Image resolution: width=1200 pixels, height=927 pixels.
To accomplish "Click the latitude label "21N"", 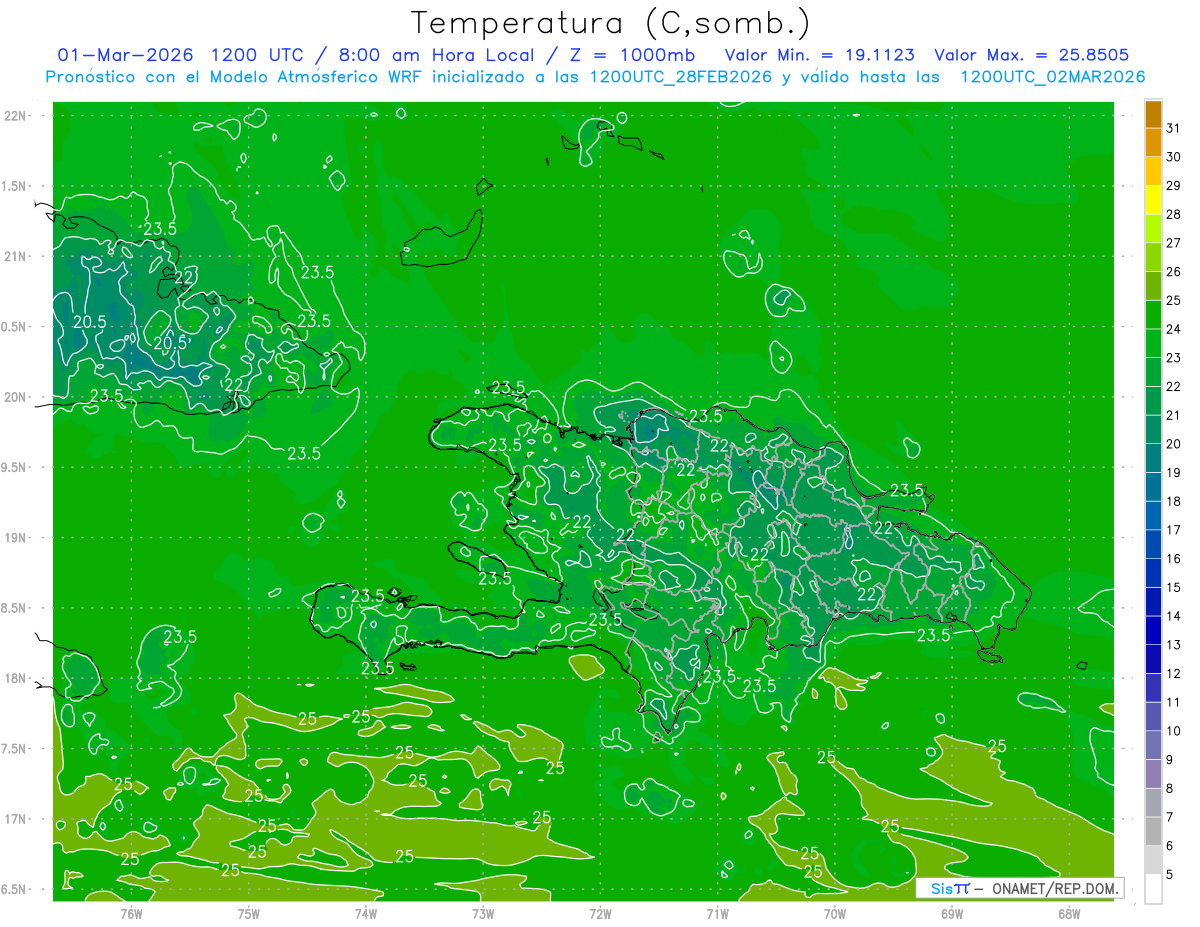I will click(x=15, y=256).
